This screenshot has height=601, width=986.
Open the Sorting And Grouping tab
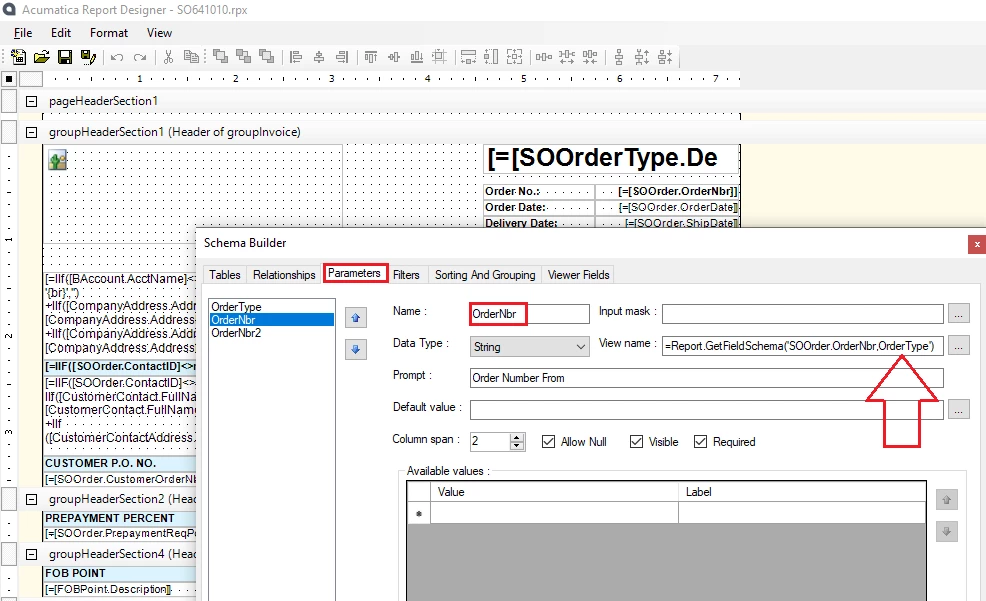tap(485, 275)
